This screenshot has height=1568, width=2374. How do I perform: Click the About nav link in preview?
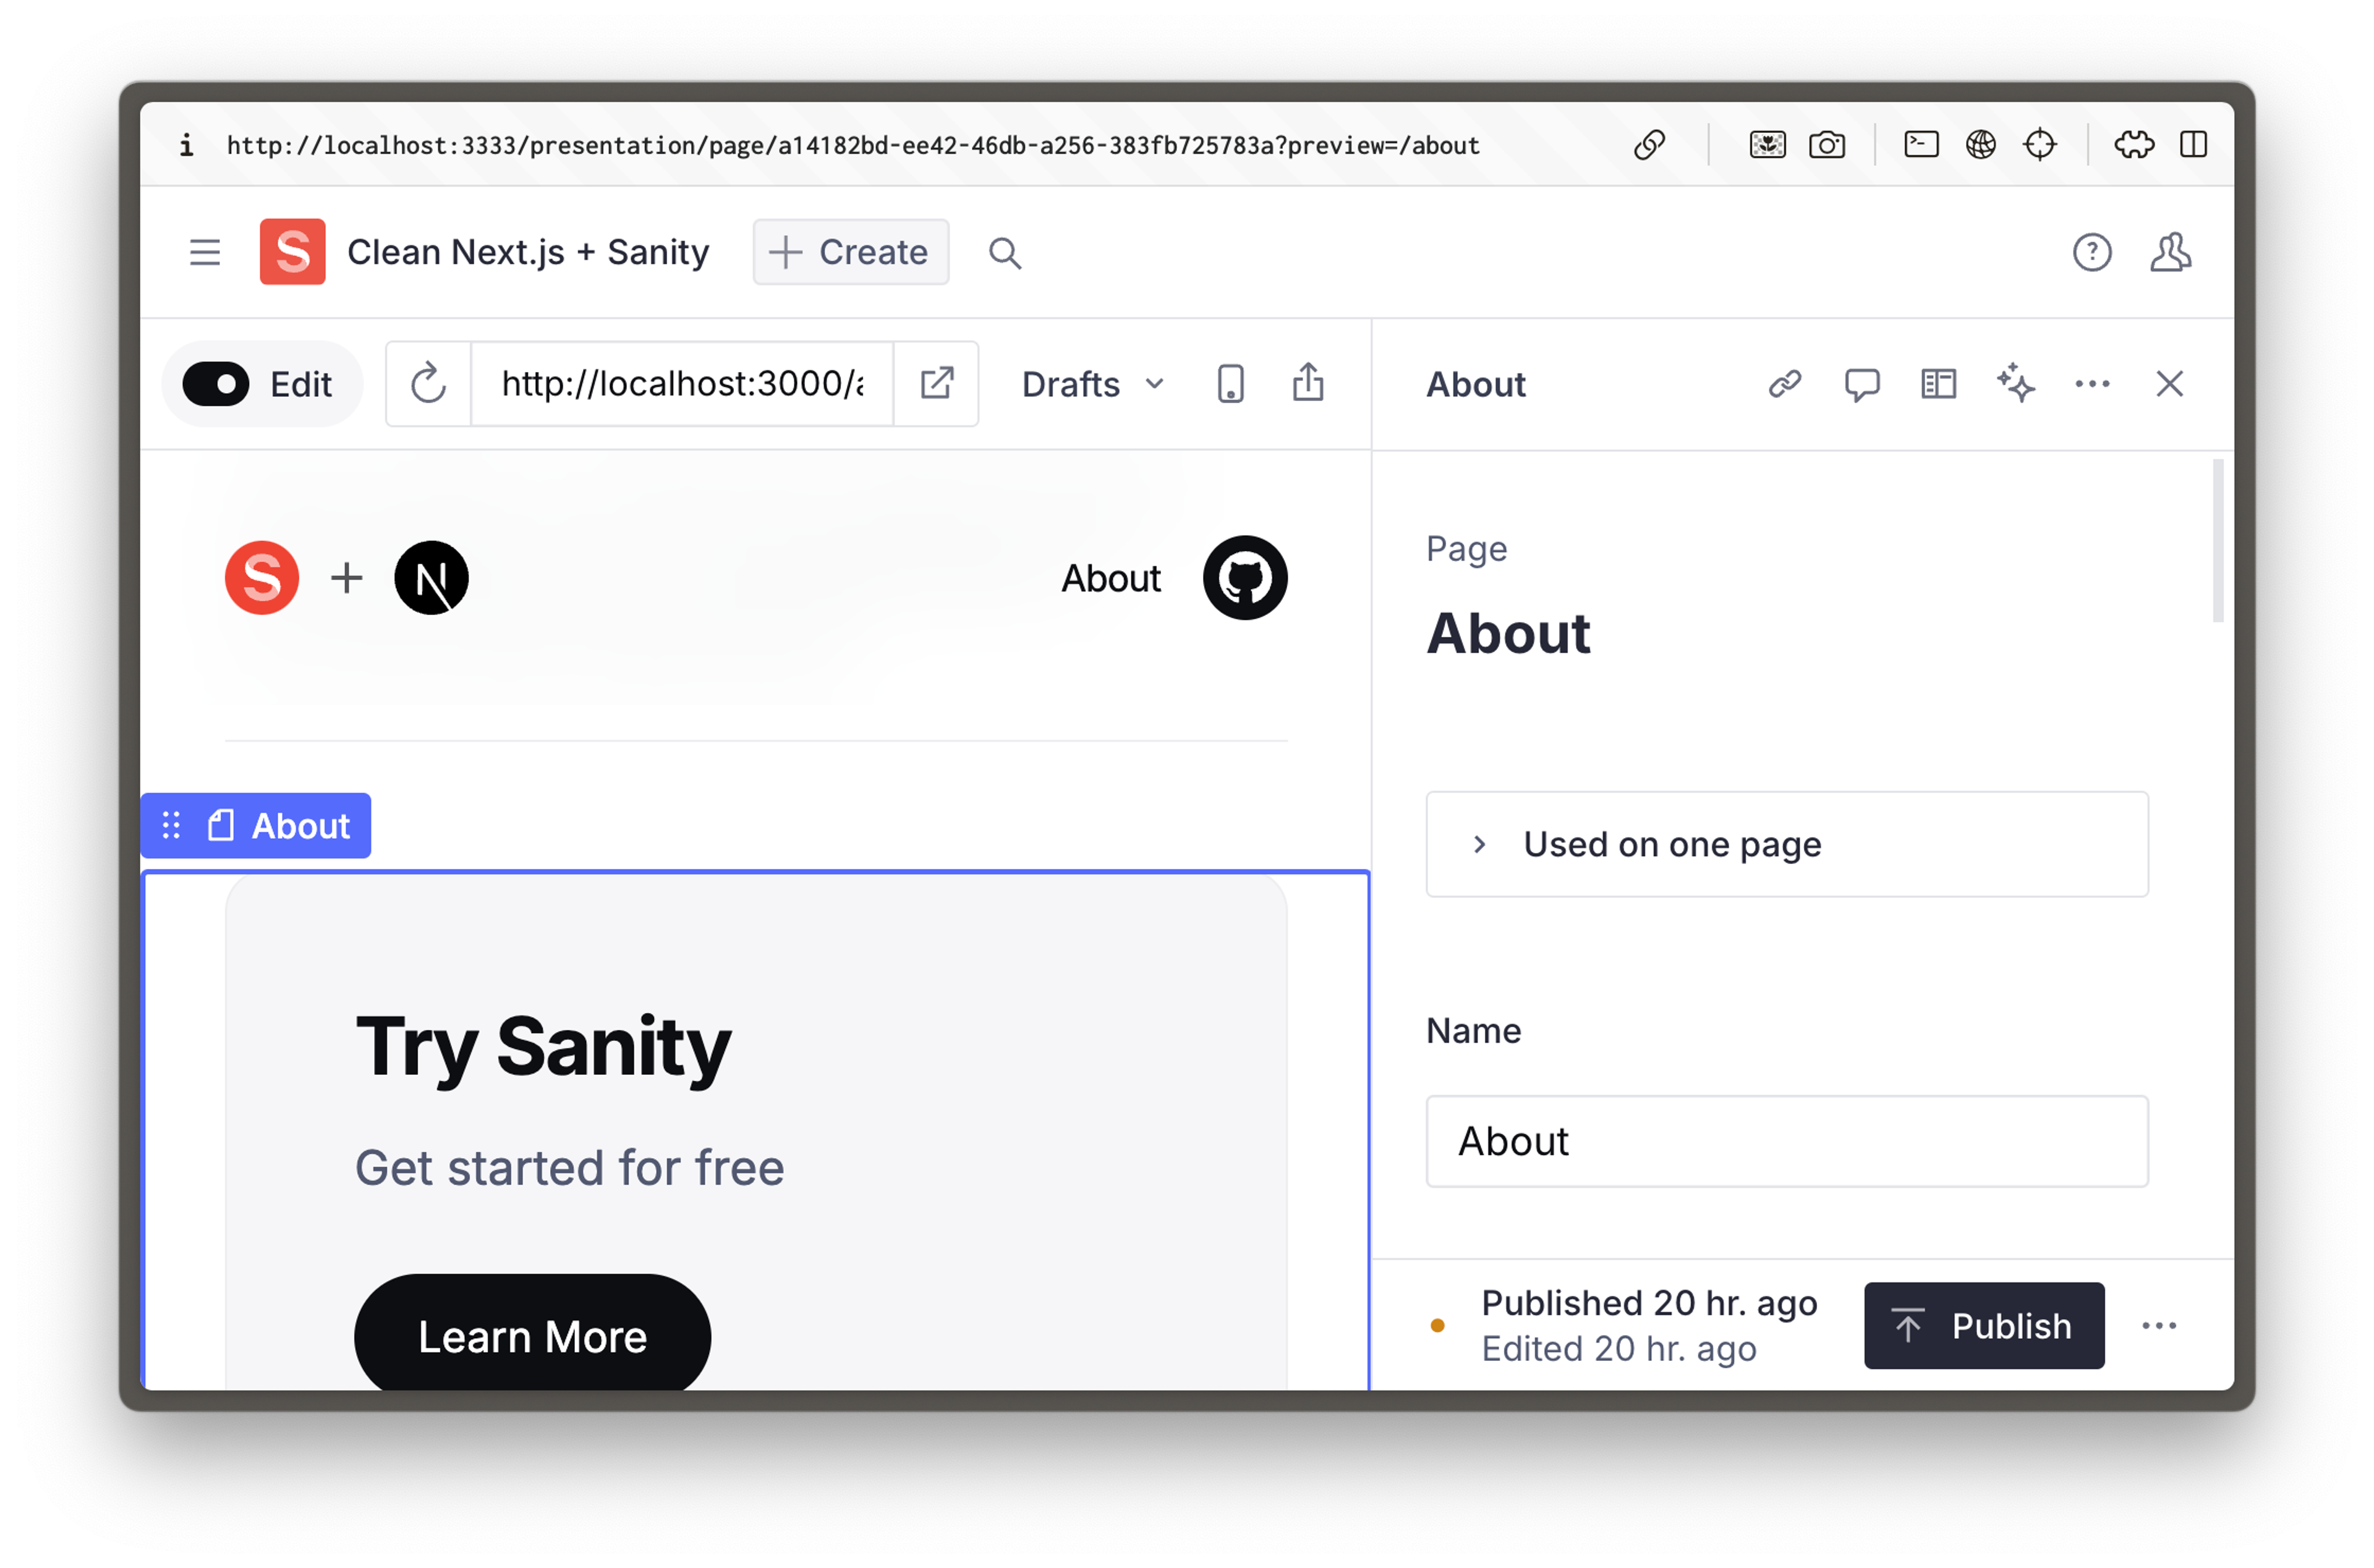click(x=1110, y=578)
